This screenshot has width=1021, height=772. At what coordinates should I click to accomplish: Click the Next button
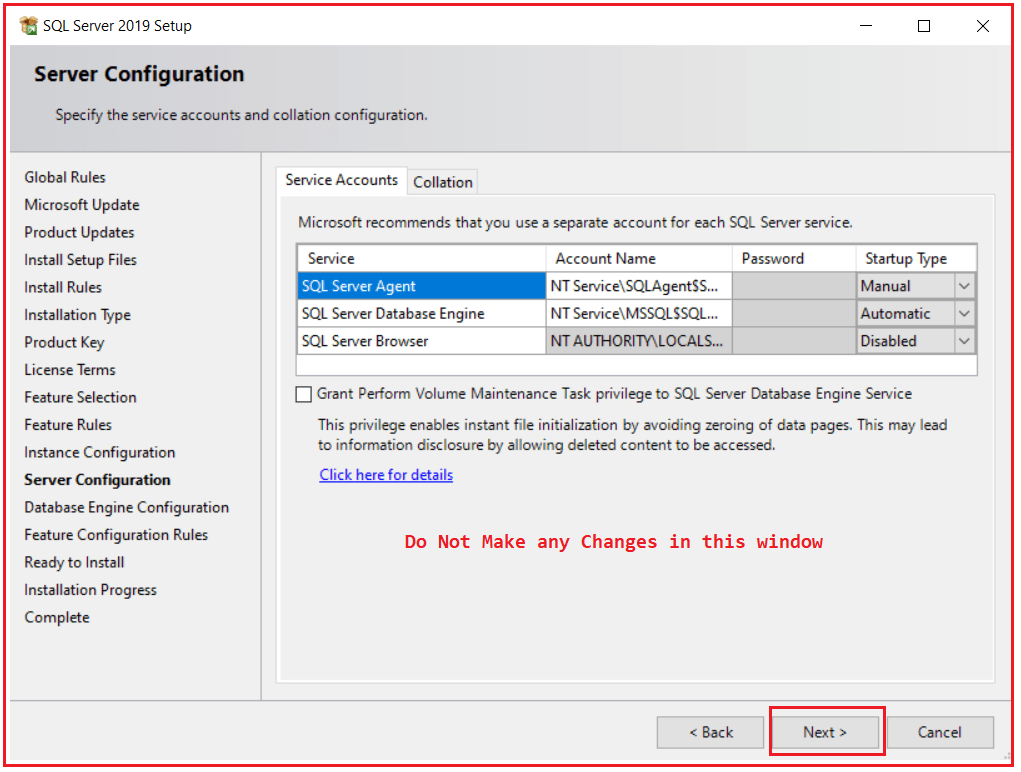click(825, 732)
